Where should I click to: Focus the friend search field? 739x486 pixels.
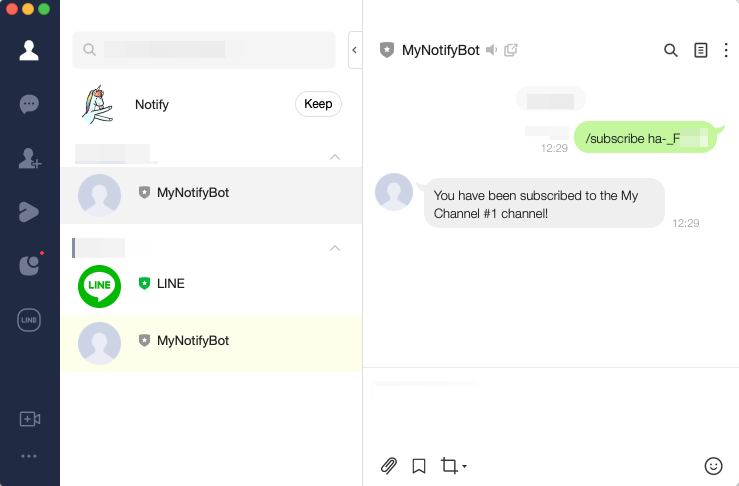[204, 50]
